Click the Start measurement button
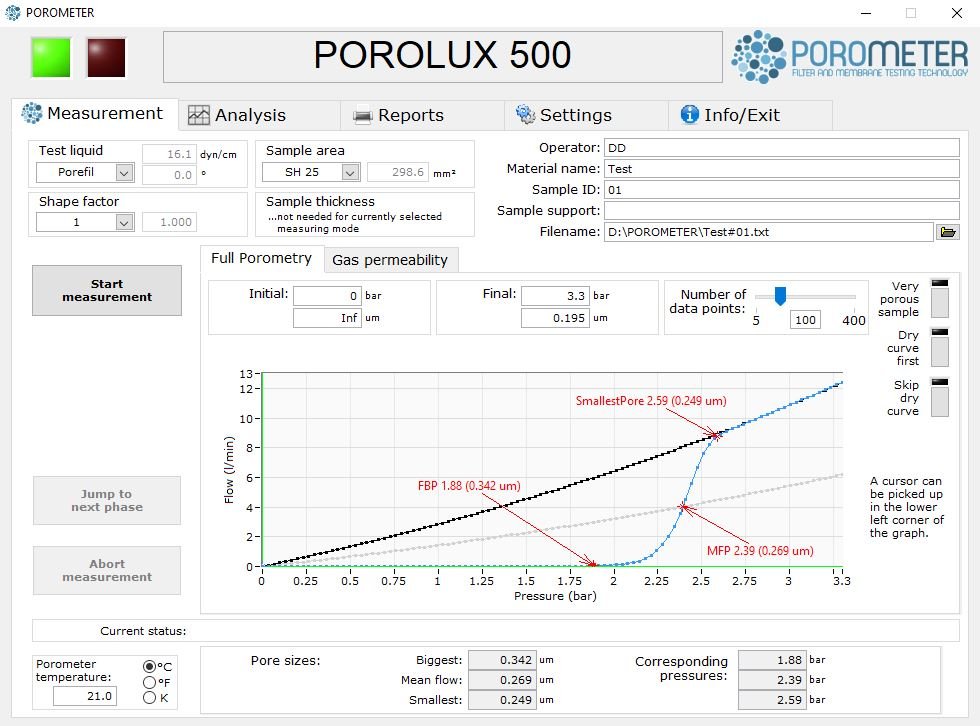 click(107, 291)
